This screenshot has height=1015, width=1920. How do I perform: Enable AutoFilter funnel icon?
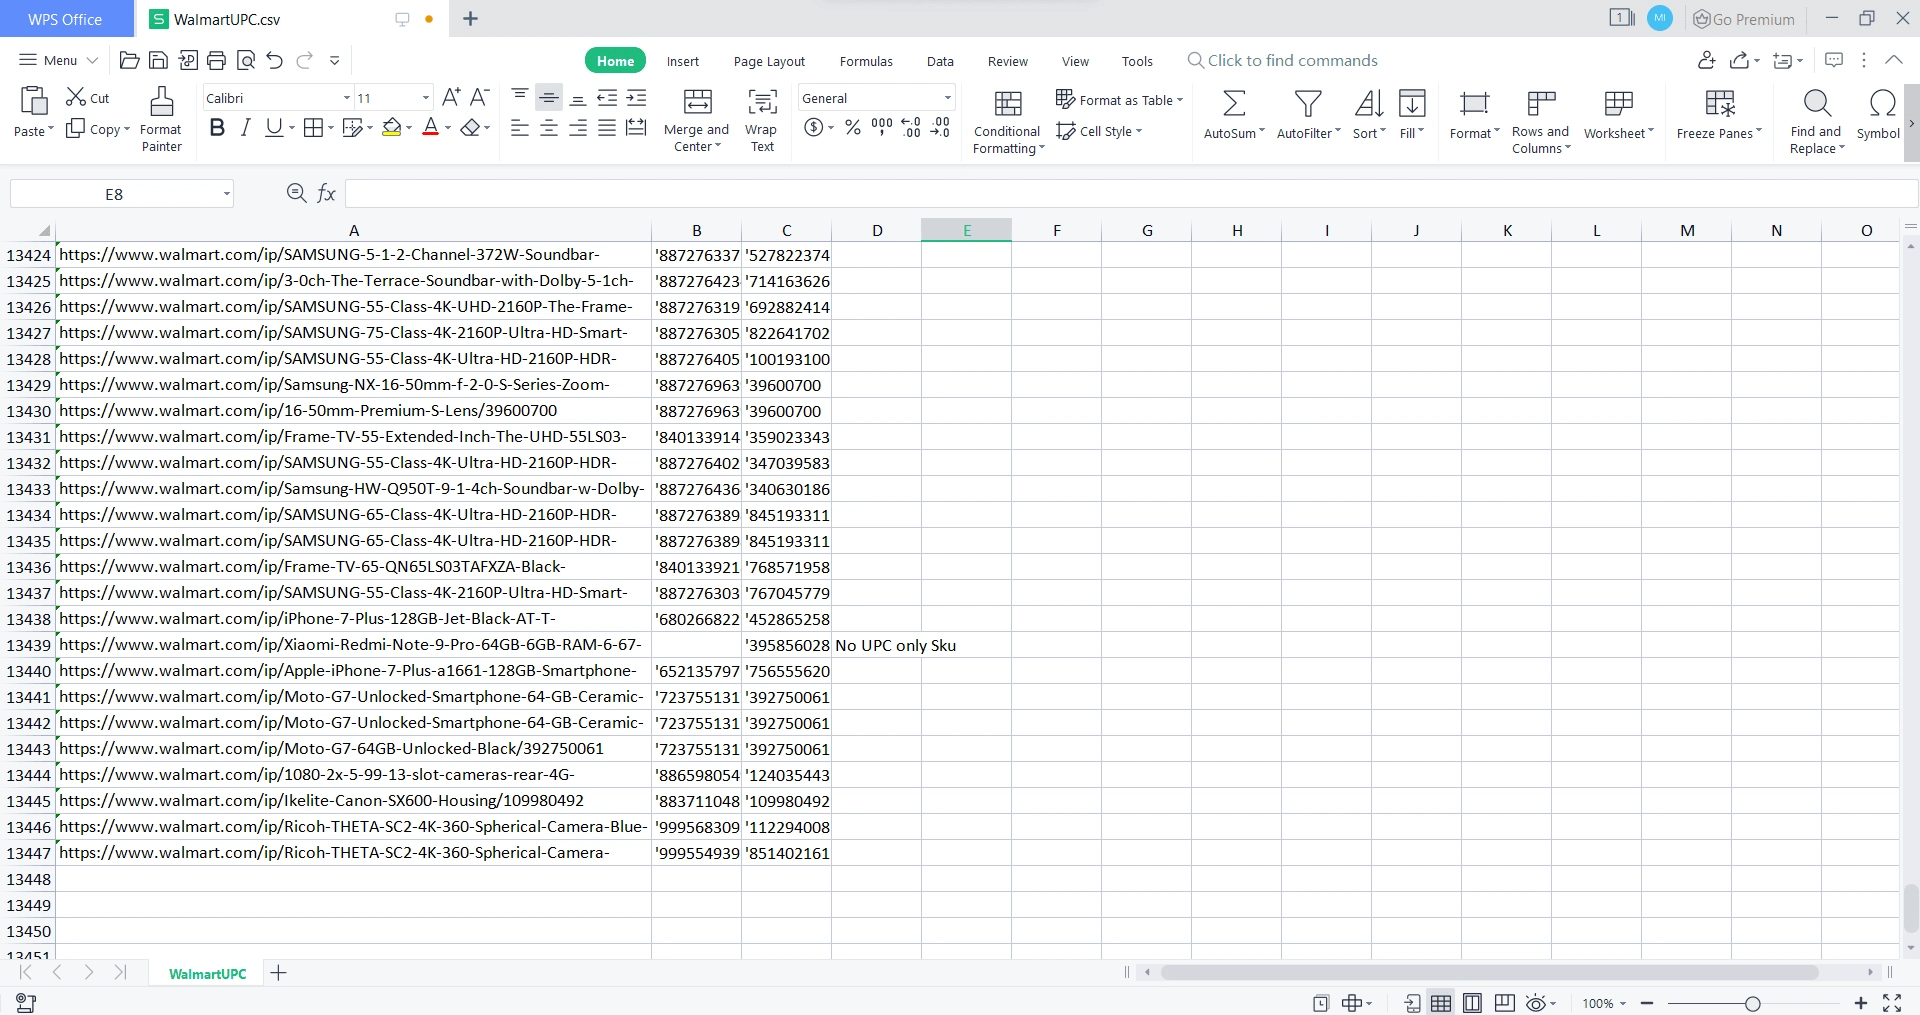[1308, 103]
